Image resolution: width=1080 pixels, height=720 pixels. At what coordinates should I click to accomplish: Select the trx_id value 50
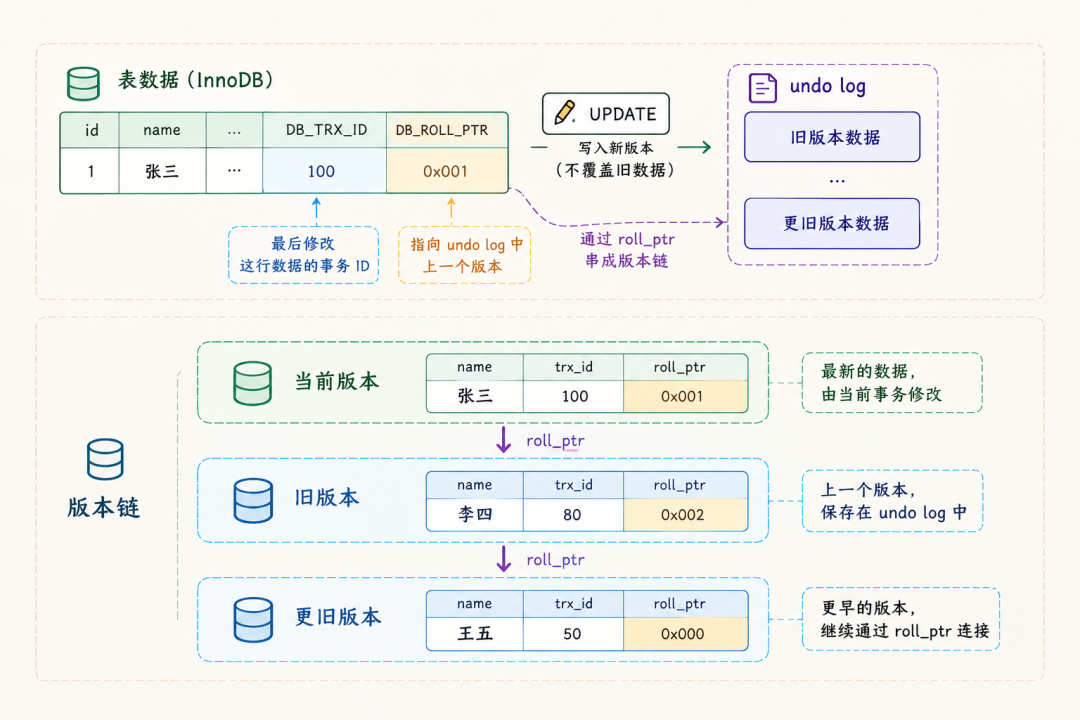coord(573,634)
